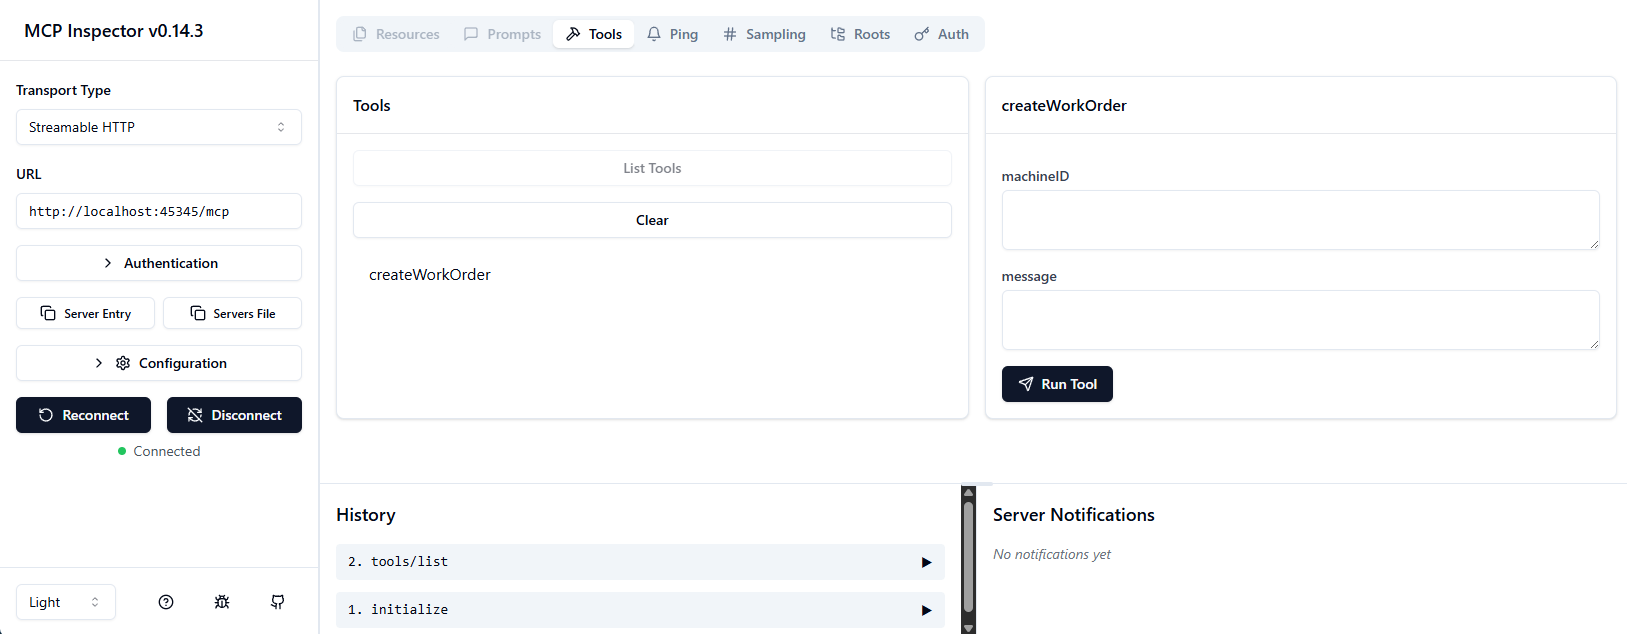The height and width of the screenshot is (634, 1627).
Task: Open the Auth tab
Action: [x=942, y=34]
